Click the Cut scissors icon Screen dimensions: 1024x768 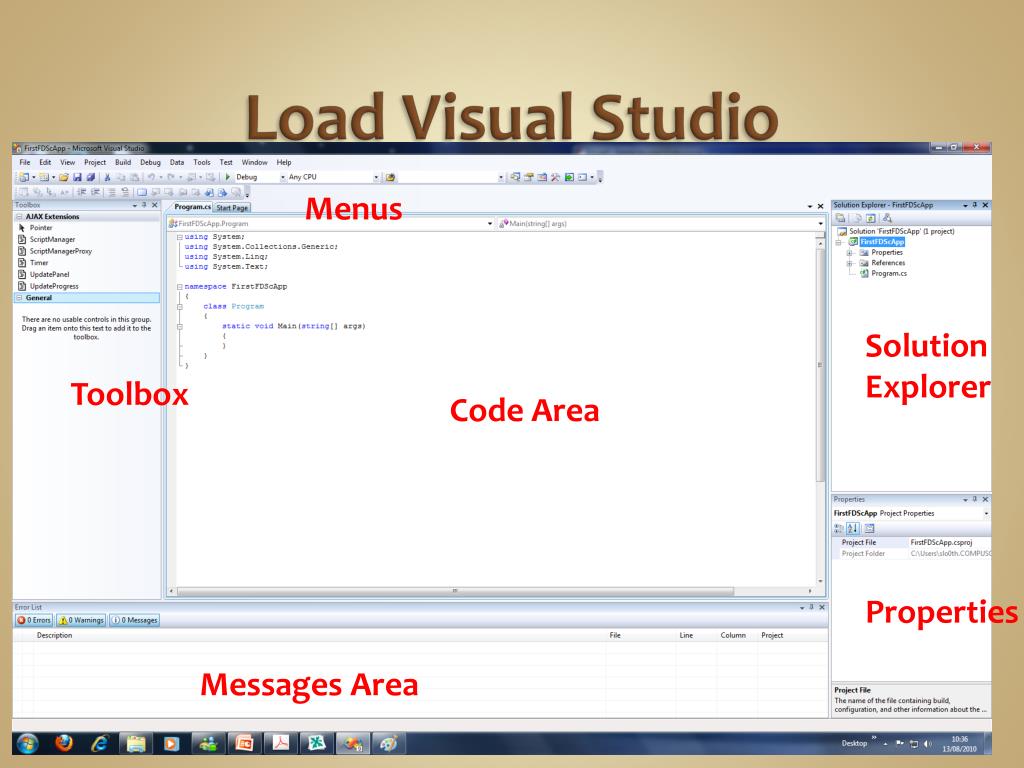click(107, 177)
